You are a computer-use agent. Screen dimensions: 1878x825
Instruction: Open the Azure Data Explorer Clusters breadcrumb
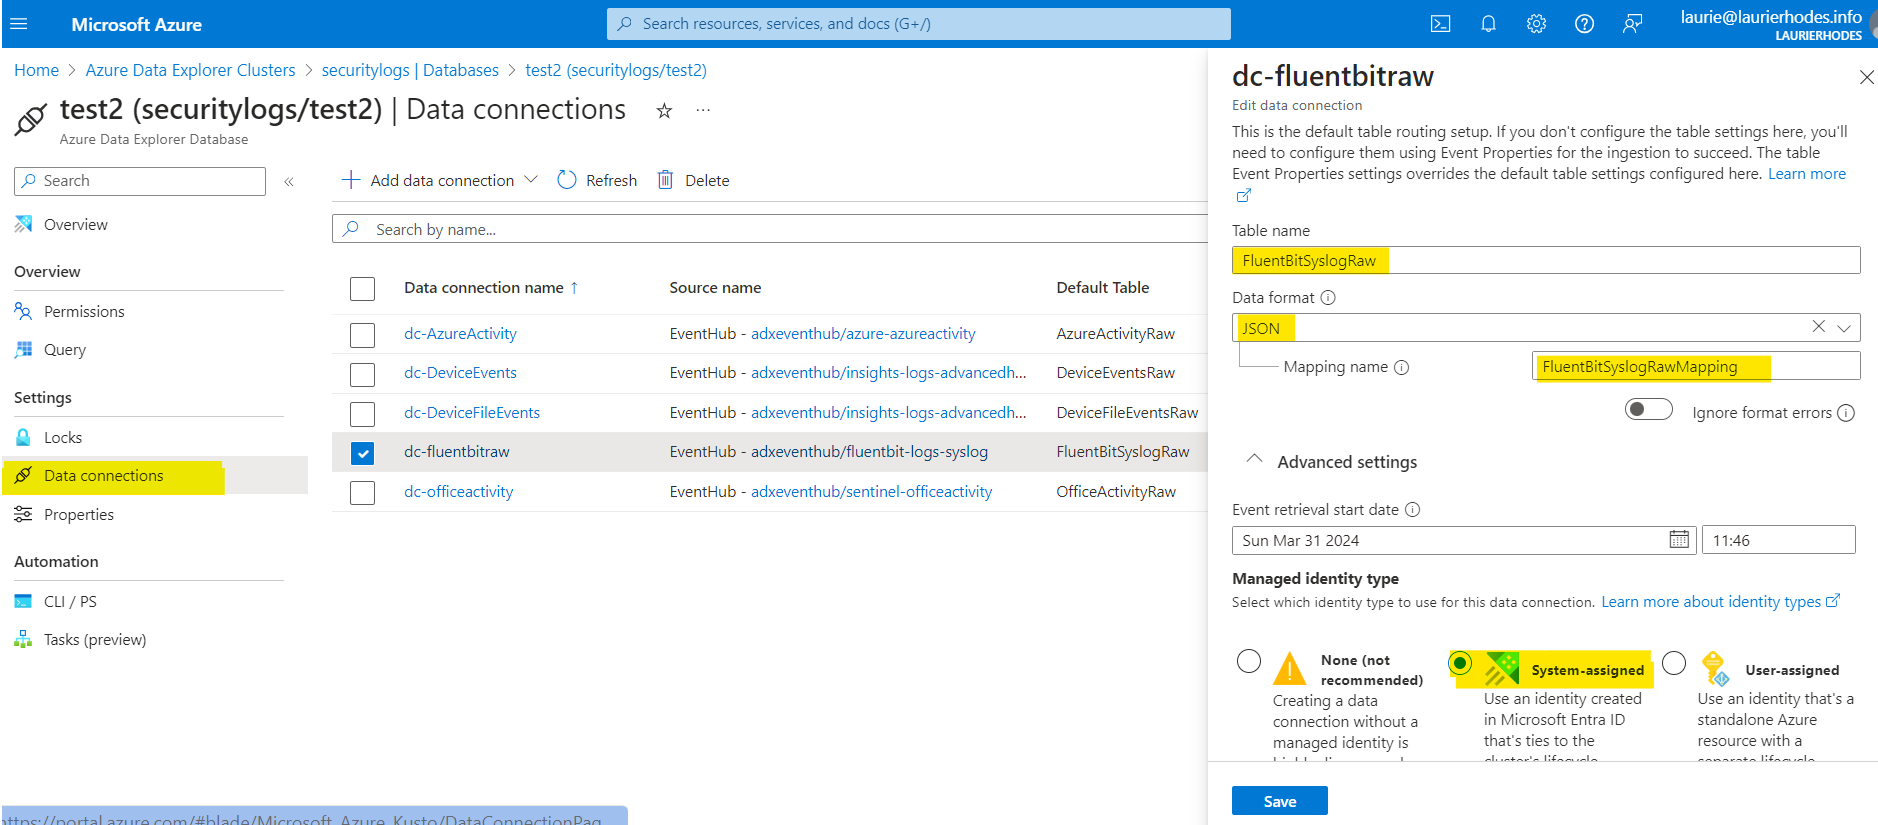[x=190, y=70]
